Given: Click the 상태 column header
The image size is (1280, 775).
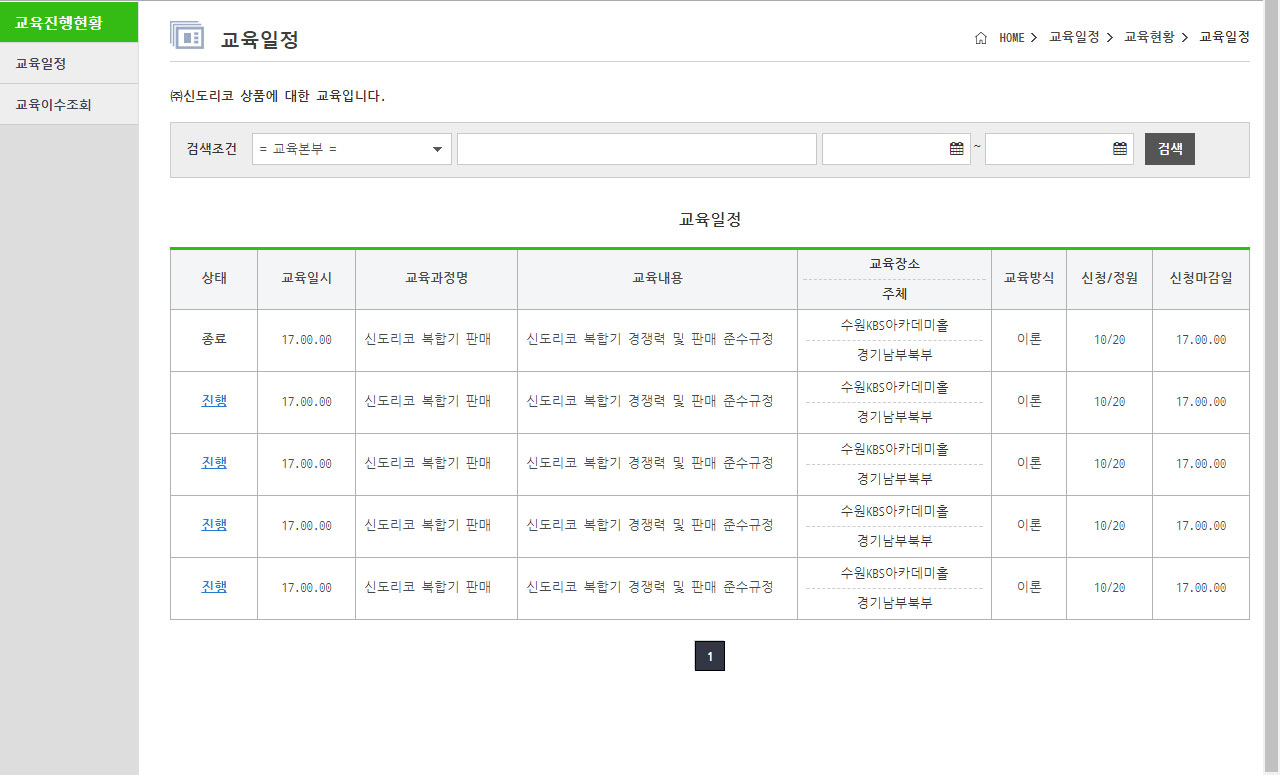Looking at the screenshot, I should click(214, 279).
